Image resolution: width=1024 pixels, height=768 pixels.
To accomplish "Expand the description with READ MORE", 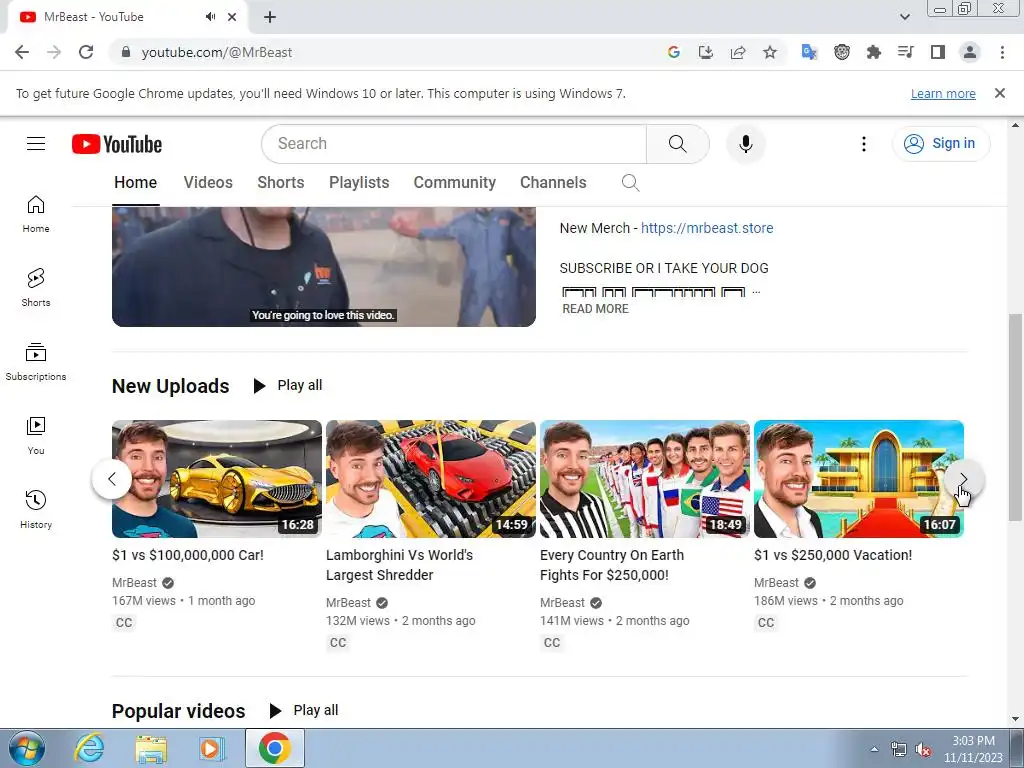I will [x=595, y=309].
